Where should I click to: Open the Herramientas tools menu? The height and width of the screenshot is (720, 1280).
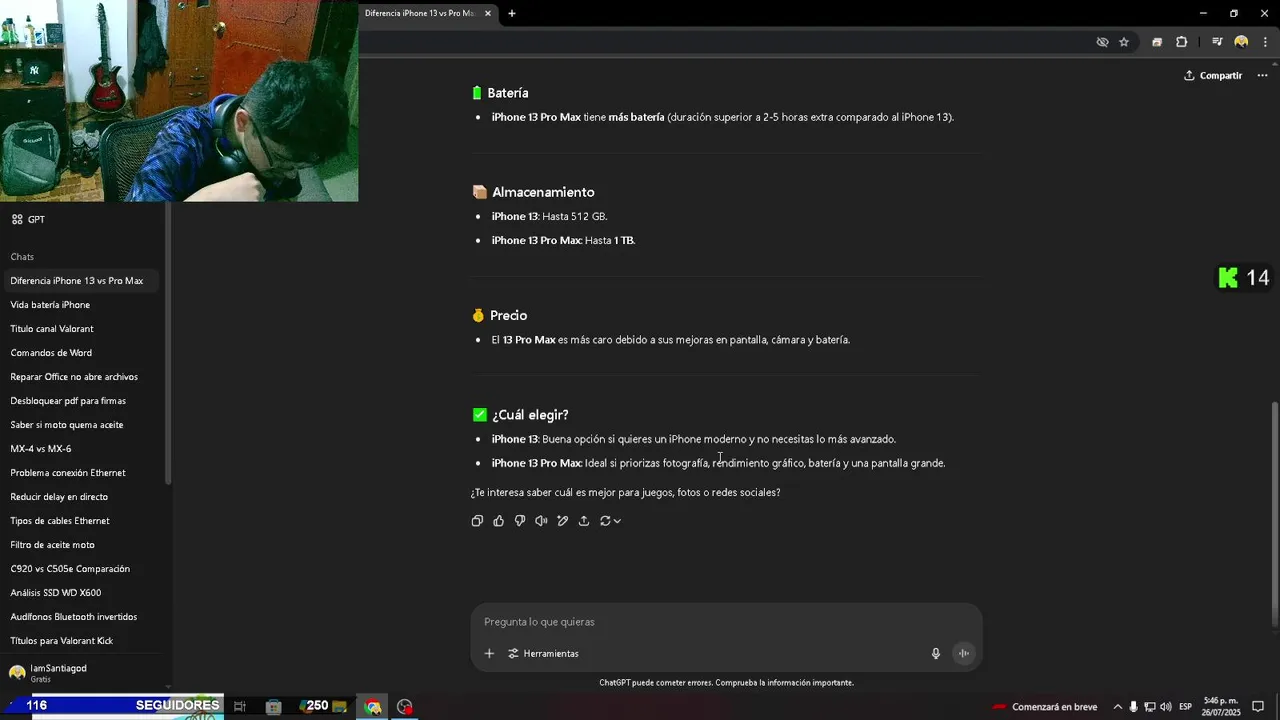tap(543, 653)
